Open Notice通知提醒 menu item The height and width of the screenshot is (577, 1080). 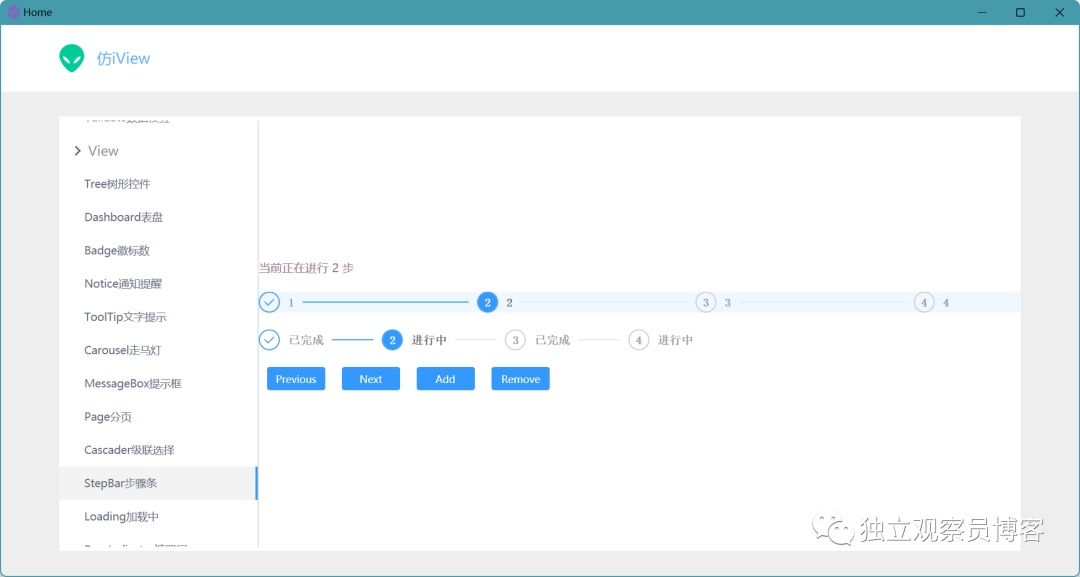tap(158, 284)
